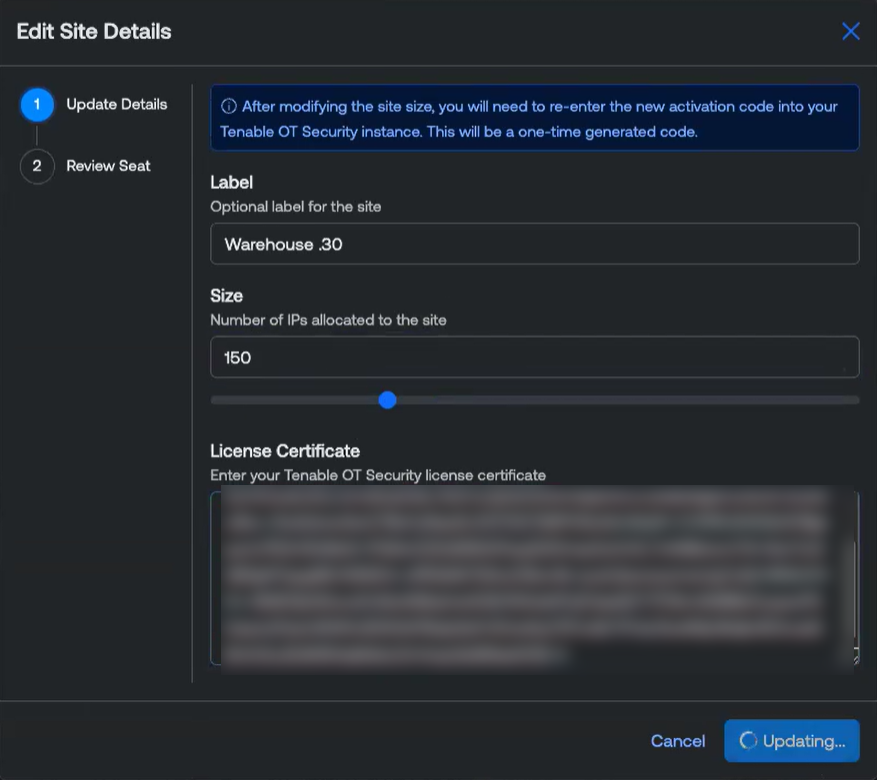Cancel editing the site details
Viewport: 877px width, 780px height.
point(678,741)
